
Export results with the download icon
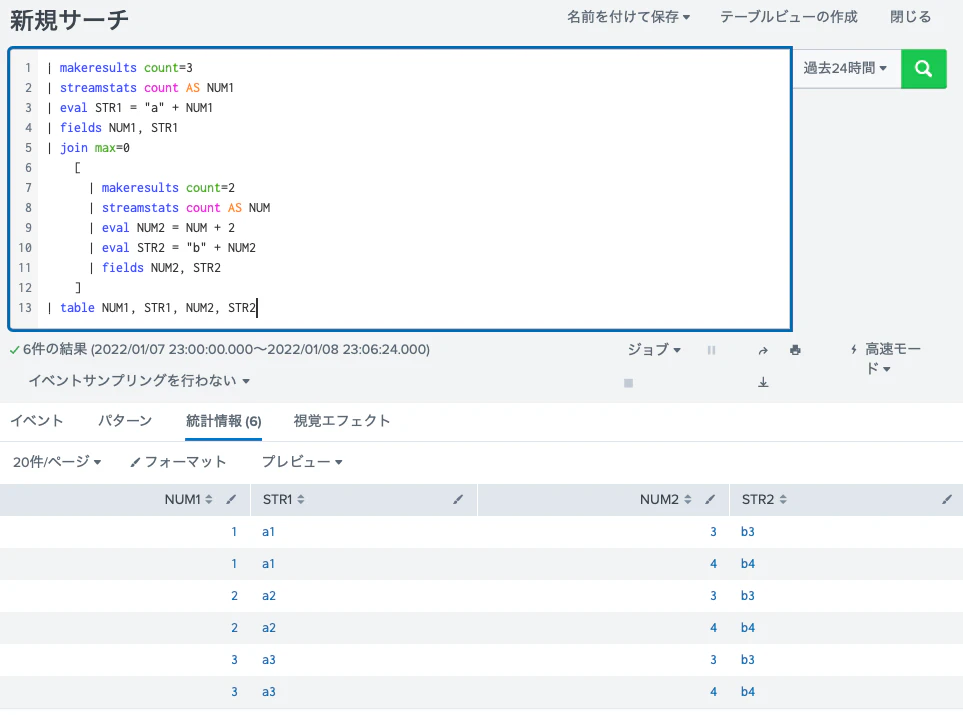(763, 383)
